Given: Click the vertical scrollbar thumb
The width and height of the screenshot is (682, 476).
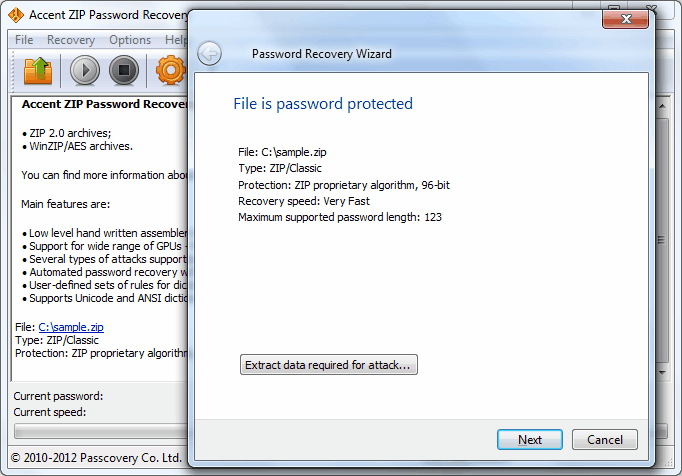Looking at the screenshot, I should [x=662, y=240].
